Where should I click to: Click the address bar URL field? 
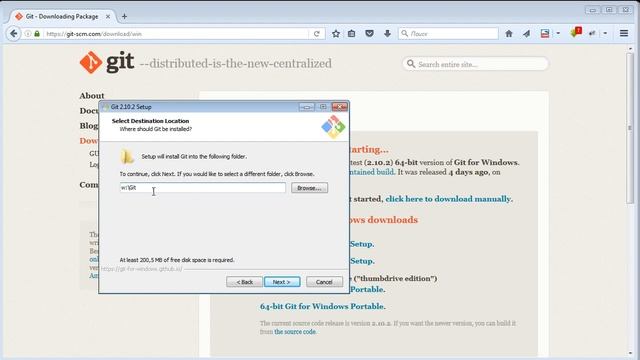[176, 34]
